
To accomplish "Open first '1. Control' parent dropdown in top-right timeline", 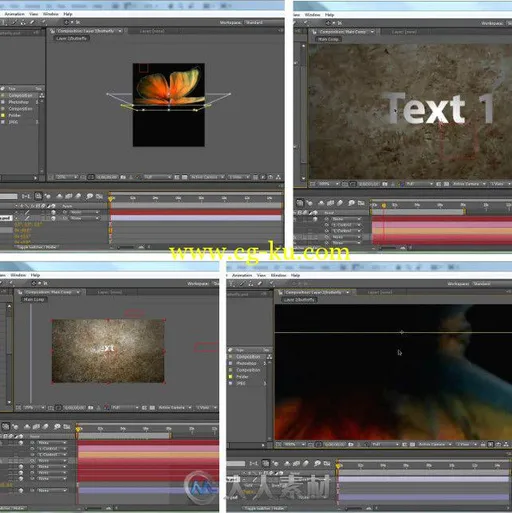I will [x=347, y=225].
